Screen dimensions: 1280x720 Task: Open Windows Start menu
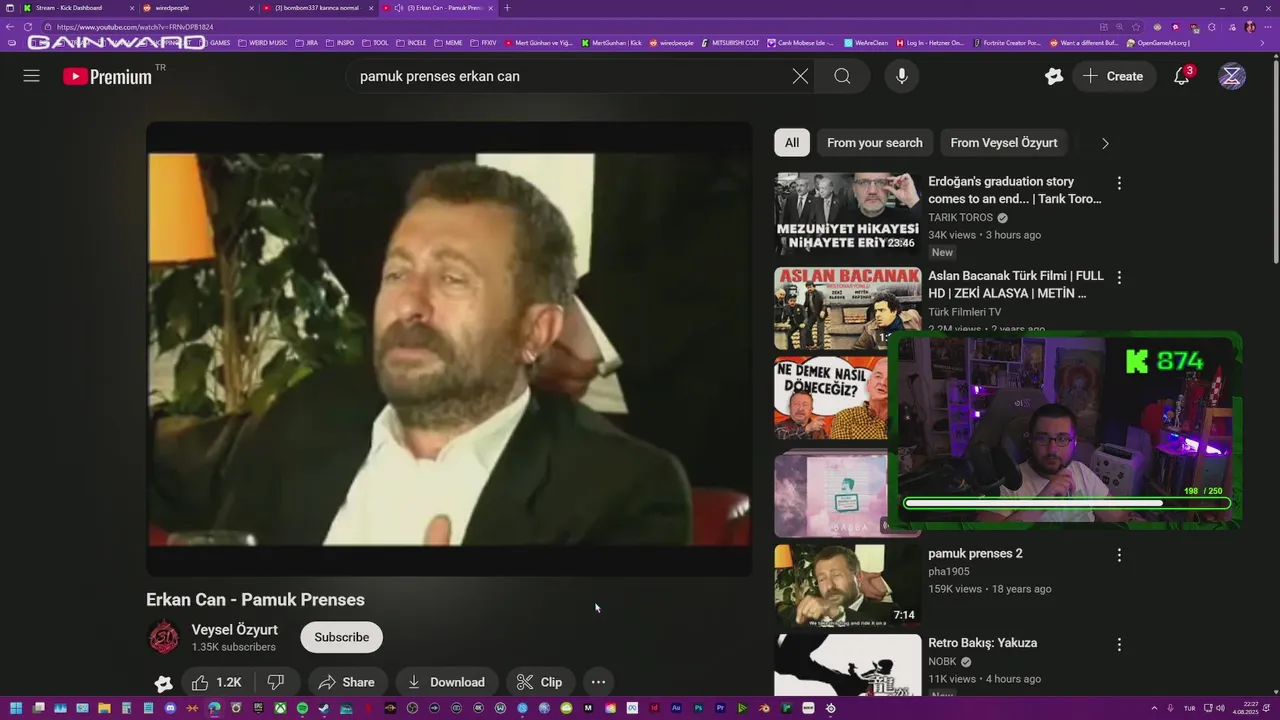pyautogui.click(x=16, y=708)
